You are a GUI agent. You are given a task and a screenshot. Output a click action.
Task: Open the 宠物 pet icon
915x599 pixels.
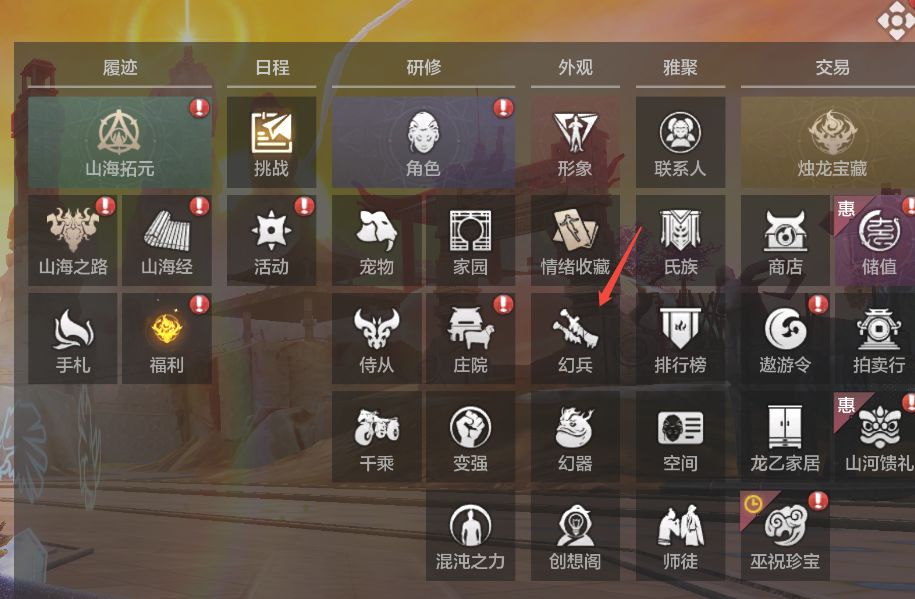(x=377, y=241)
